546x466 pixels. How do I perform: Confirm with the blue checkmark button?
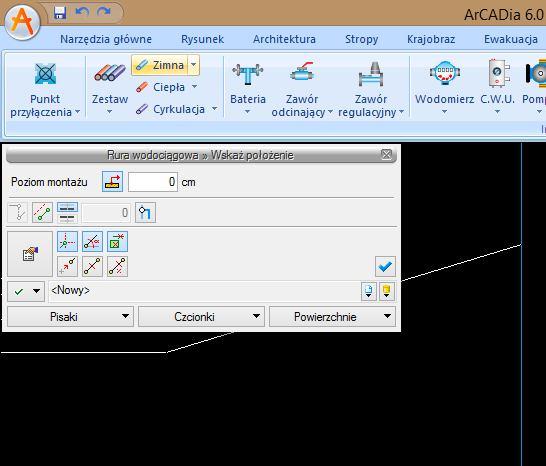385,266
